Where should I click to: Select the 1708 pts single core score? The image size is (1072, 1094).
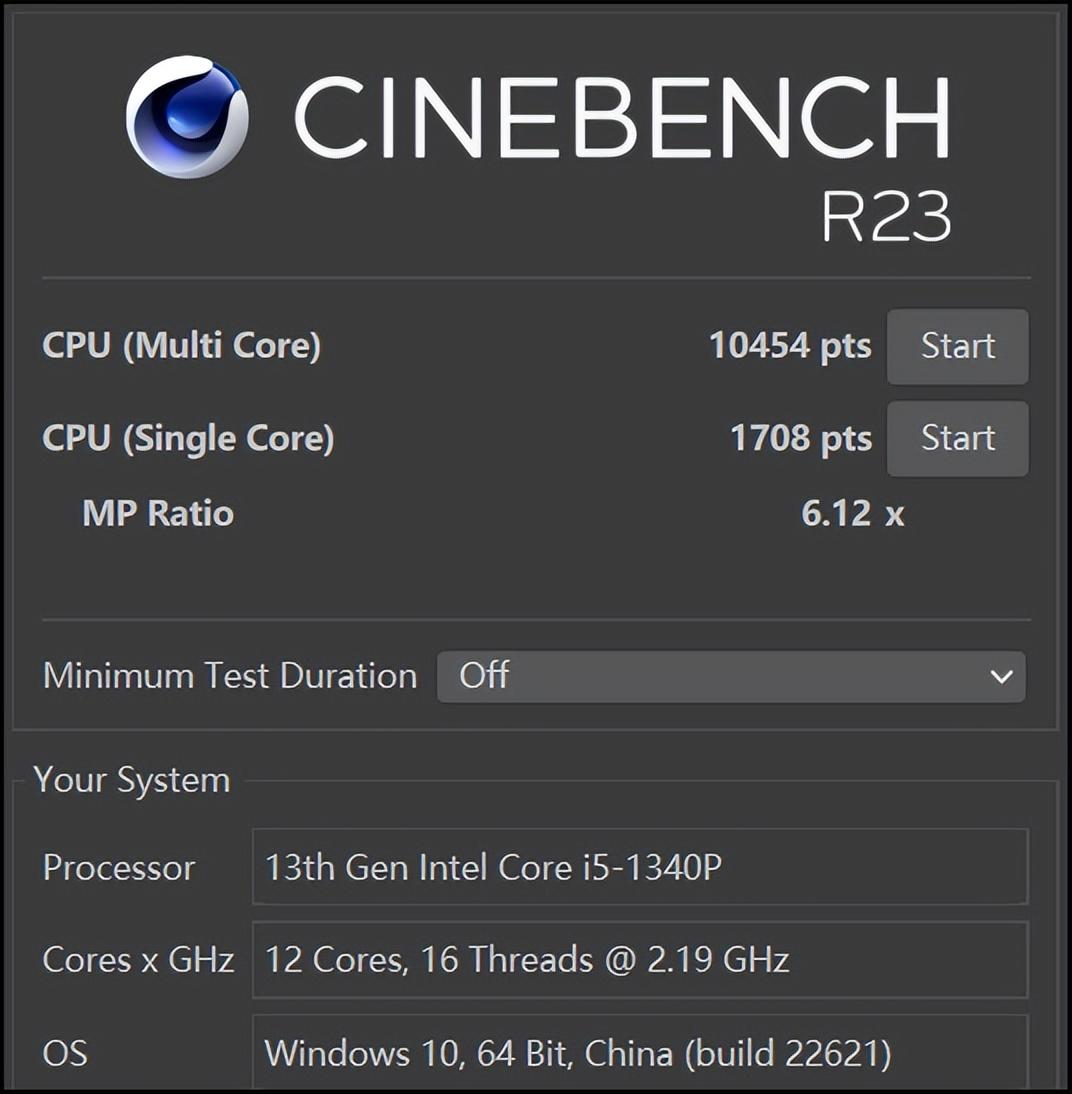801,438
